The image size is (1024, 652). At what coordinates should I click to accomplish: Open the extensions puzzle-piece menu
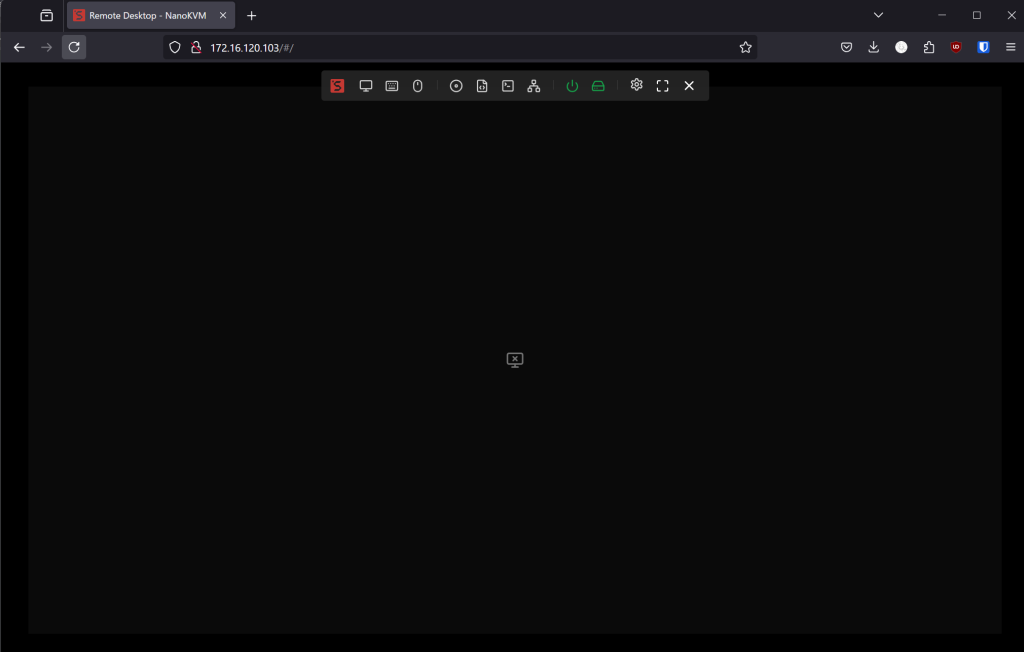pyautogui.click(x=929, y=47)
